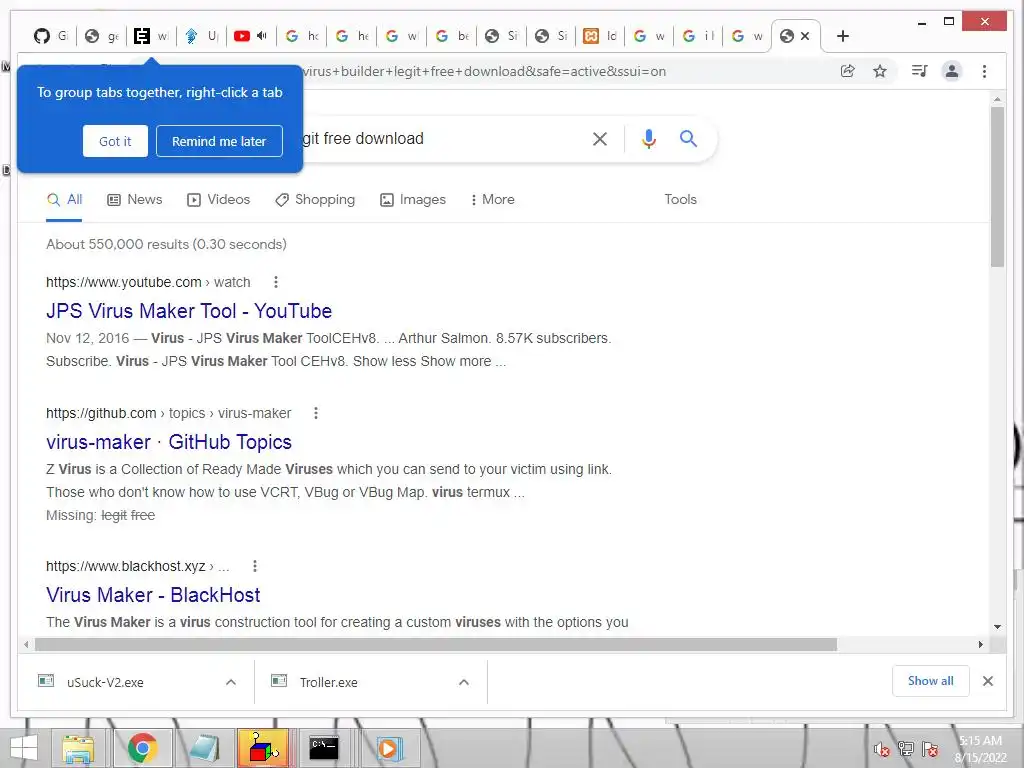Screen dimensions: 1024x768
Task: Open search Tools options
Action: (x=680, y=200)
